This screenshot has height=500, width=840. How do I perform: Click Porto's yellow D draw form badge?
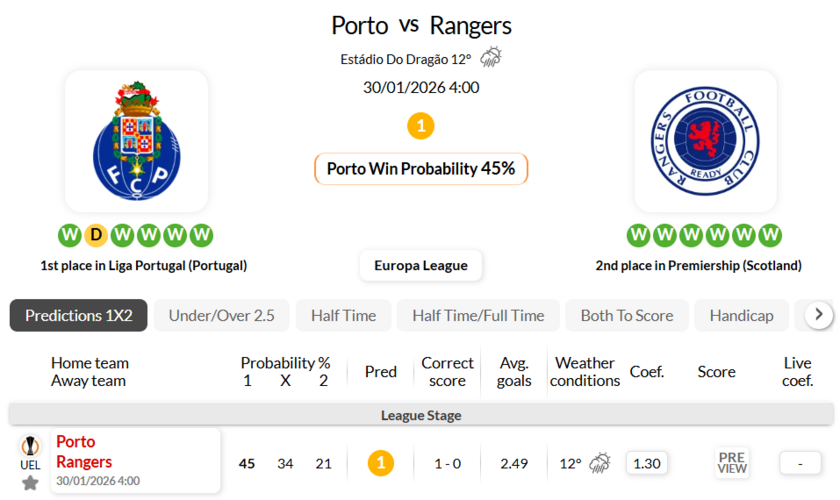pos(96,235)
